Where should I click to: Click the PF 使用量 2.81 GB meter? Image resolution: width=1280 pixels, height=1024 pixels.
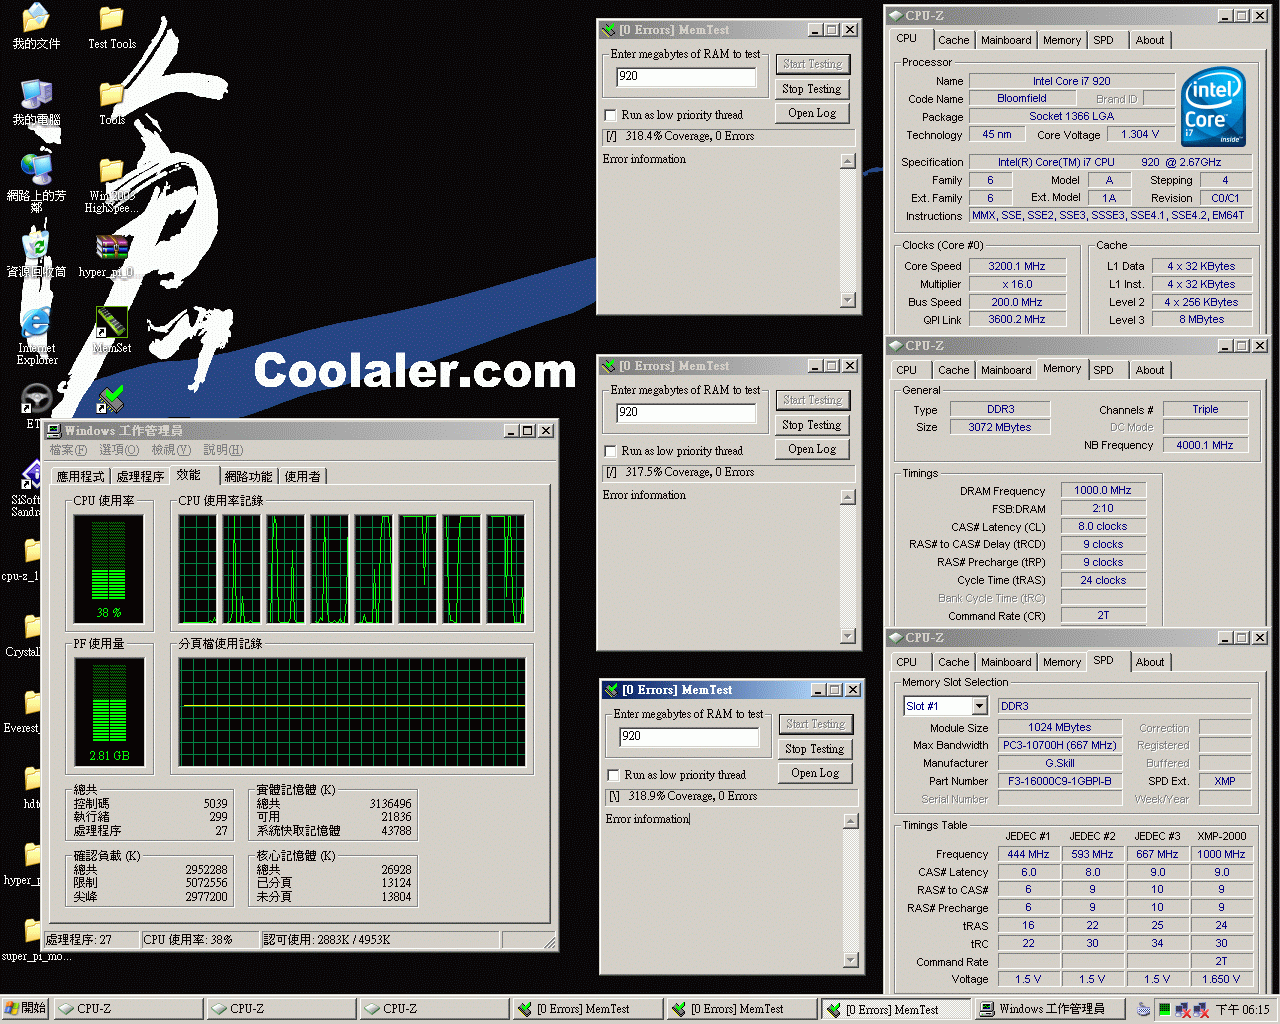[109, 712]
